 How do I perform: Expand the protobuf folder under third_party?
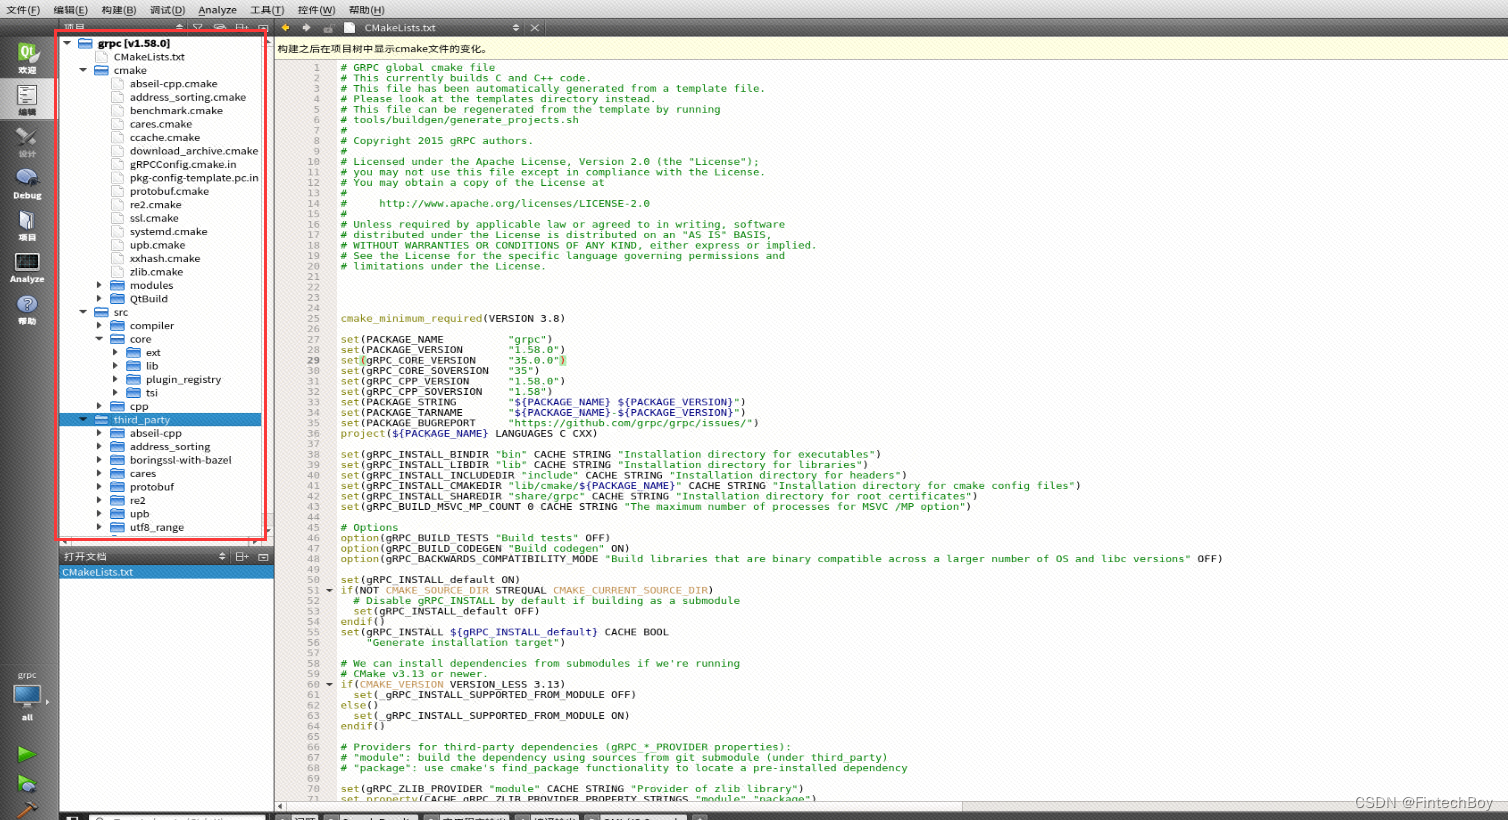[x=99, y=487]
